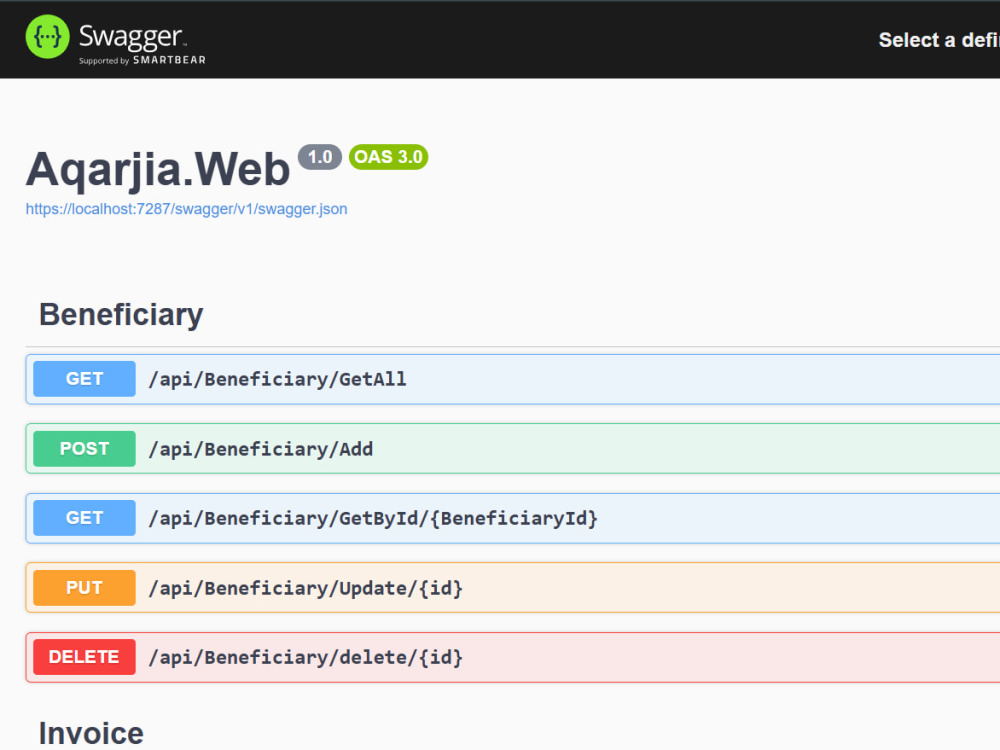Image resolution: width=1000 pixels, height=750 pixels.
Task: Expand the /api/Beneficiary/GetAll endpoint path
Action: 277,379
